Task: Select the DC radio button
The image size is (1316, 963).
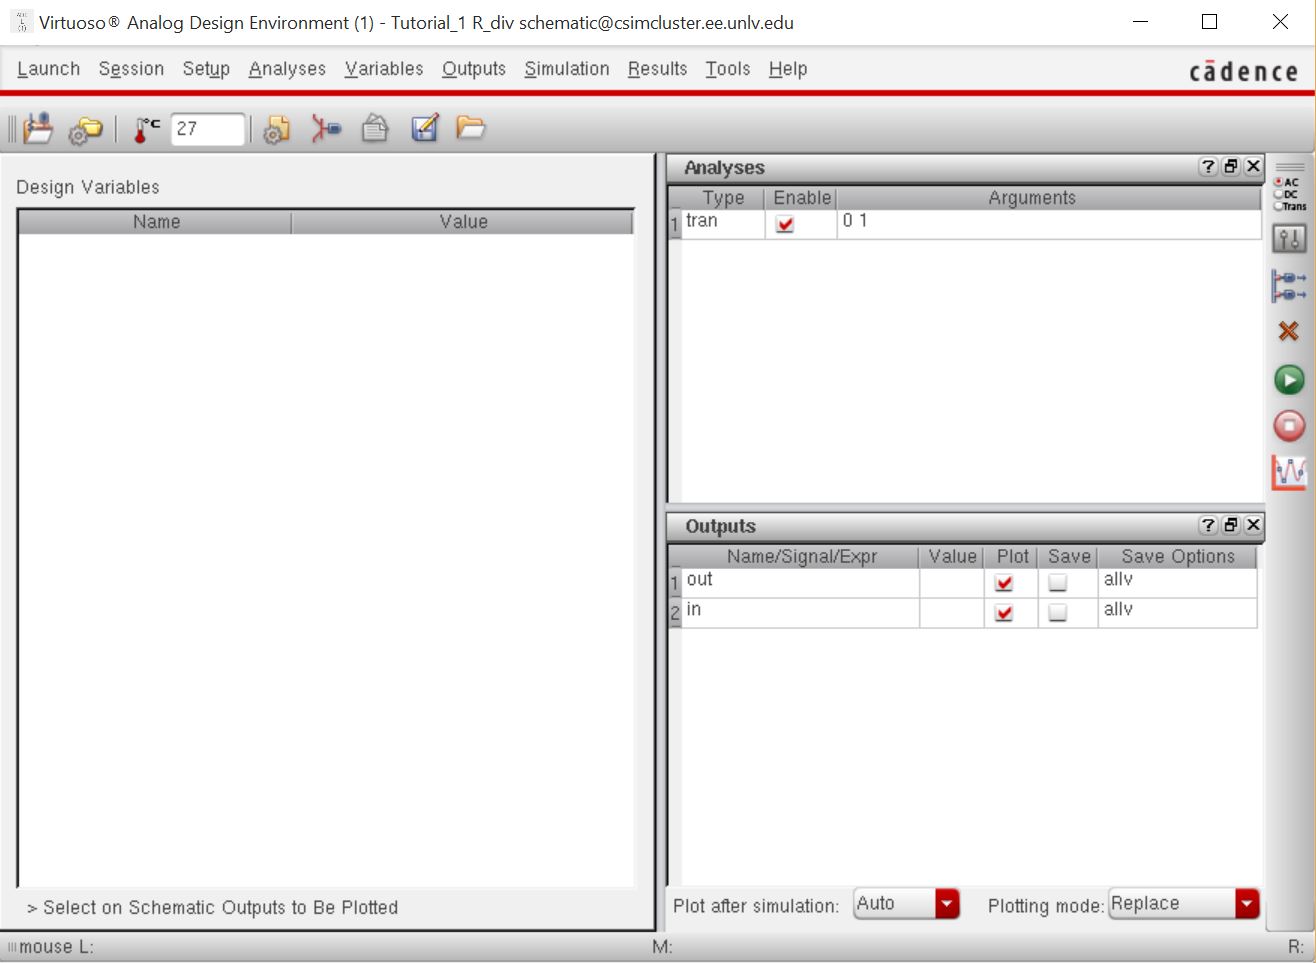Action: pyautogui.click(x=1279, y=194)
